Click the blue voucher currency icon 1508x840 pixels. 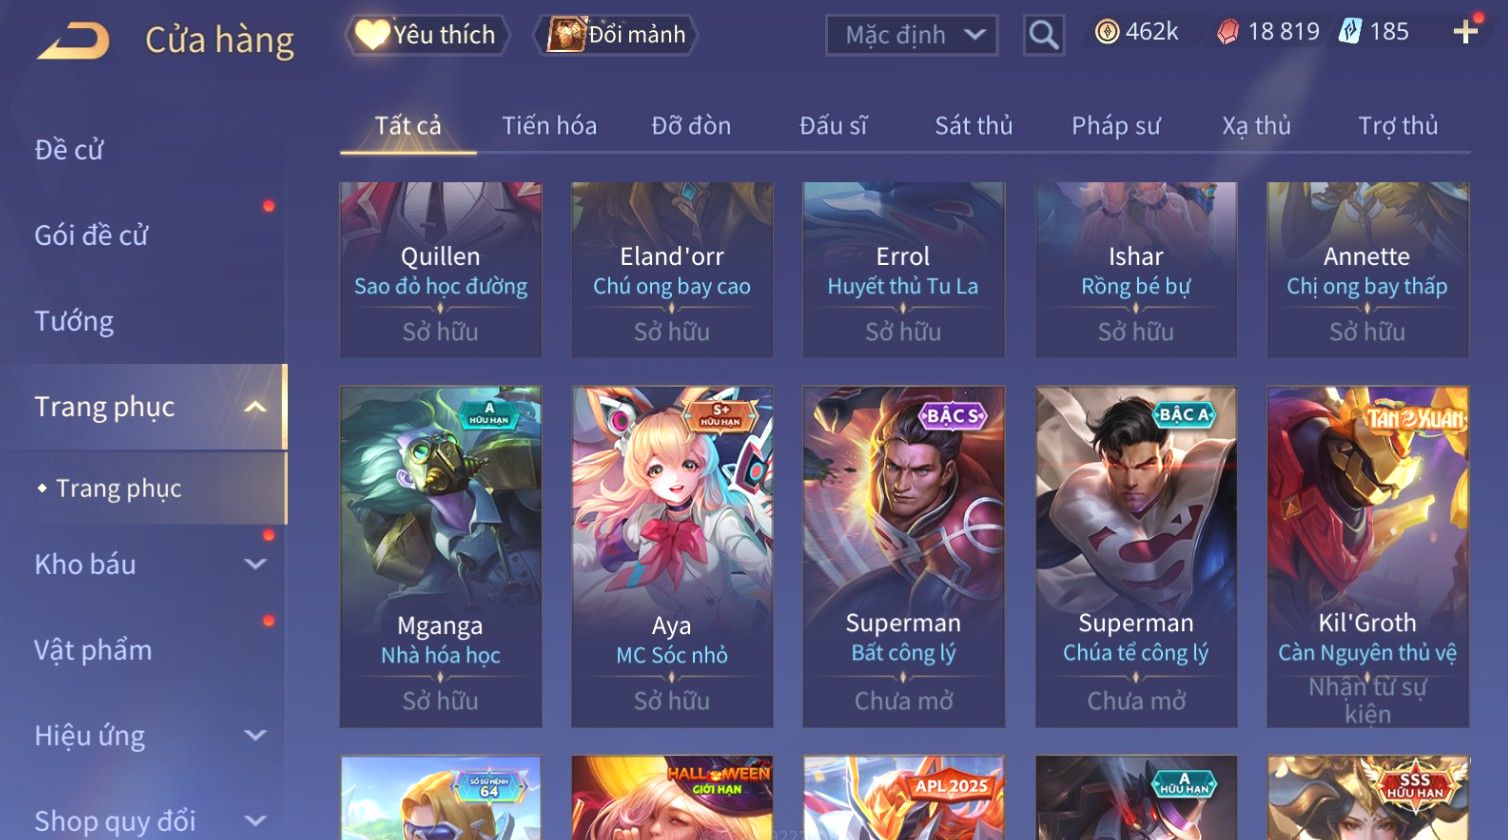click(x=1350, y=32)
